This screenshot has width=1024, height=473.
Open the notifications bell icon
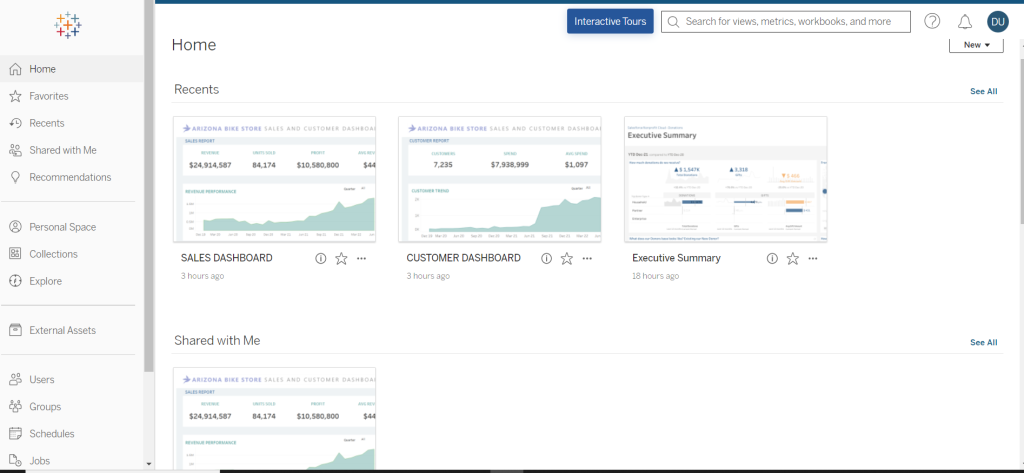pos(965,21)
